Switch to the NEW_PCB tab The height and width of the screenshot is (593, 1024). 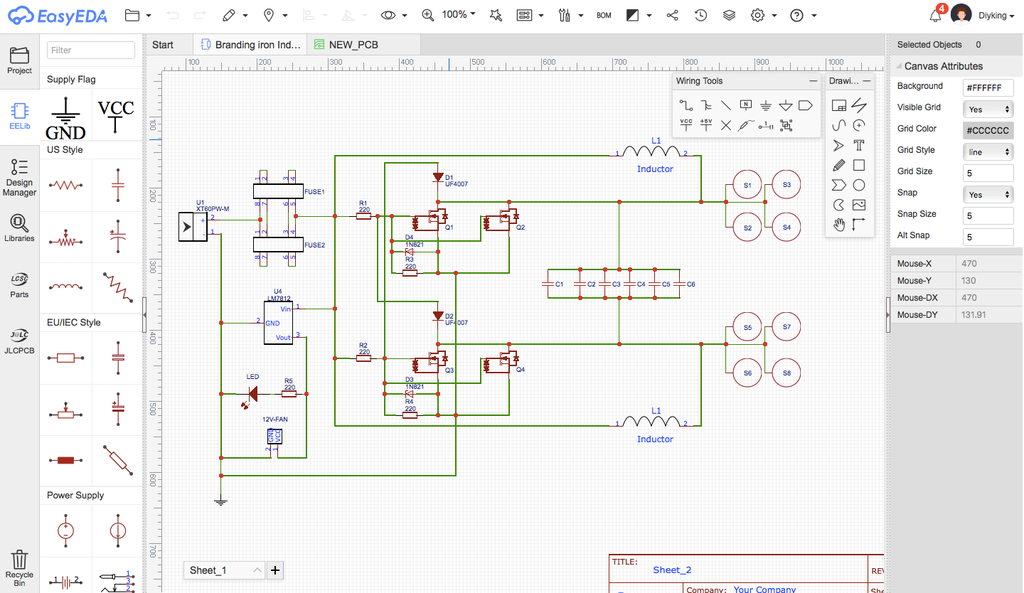tap(345, 45)
